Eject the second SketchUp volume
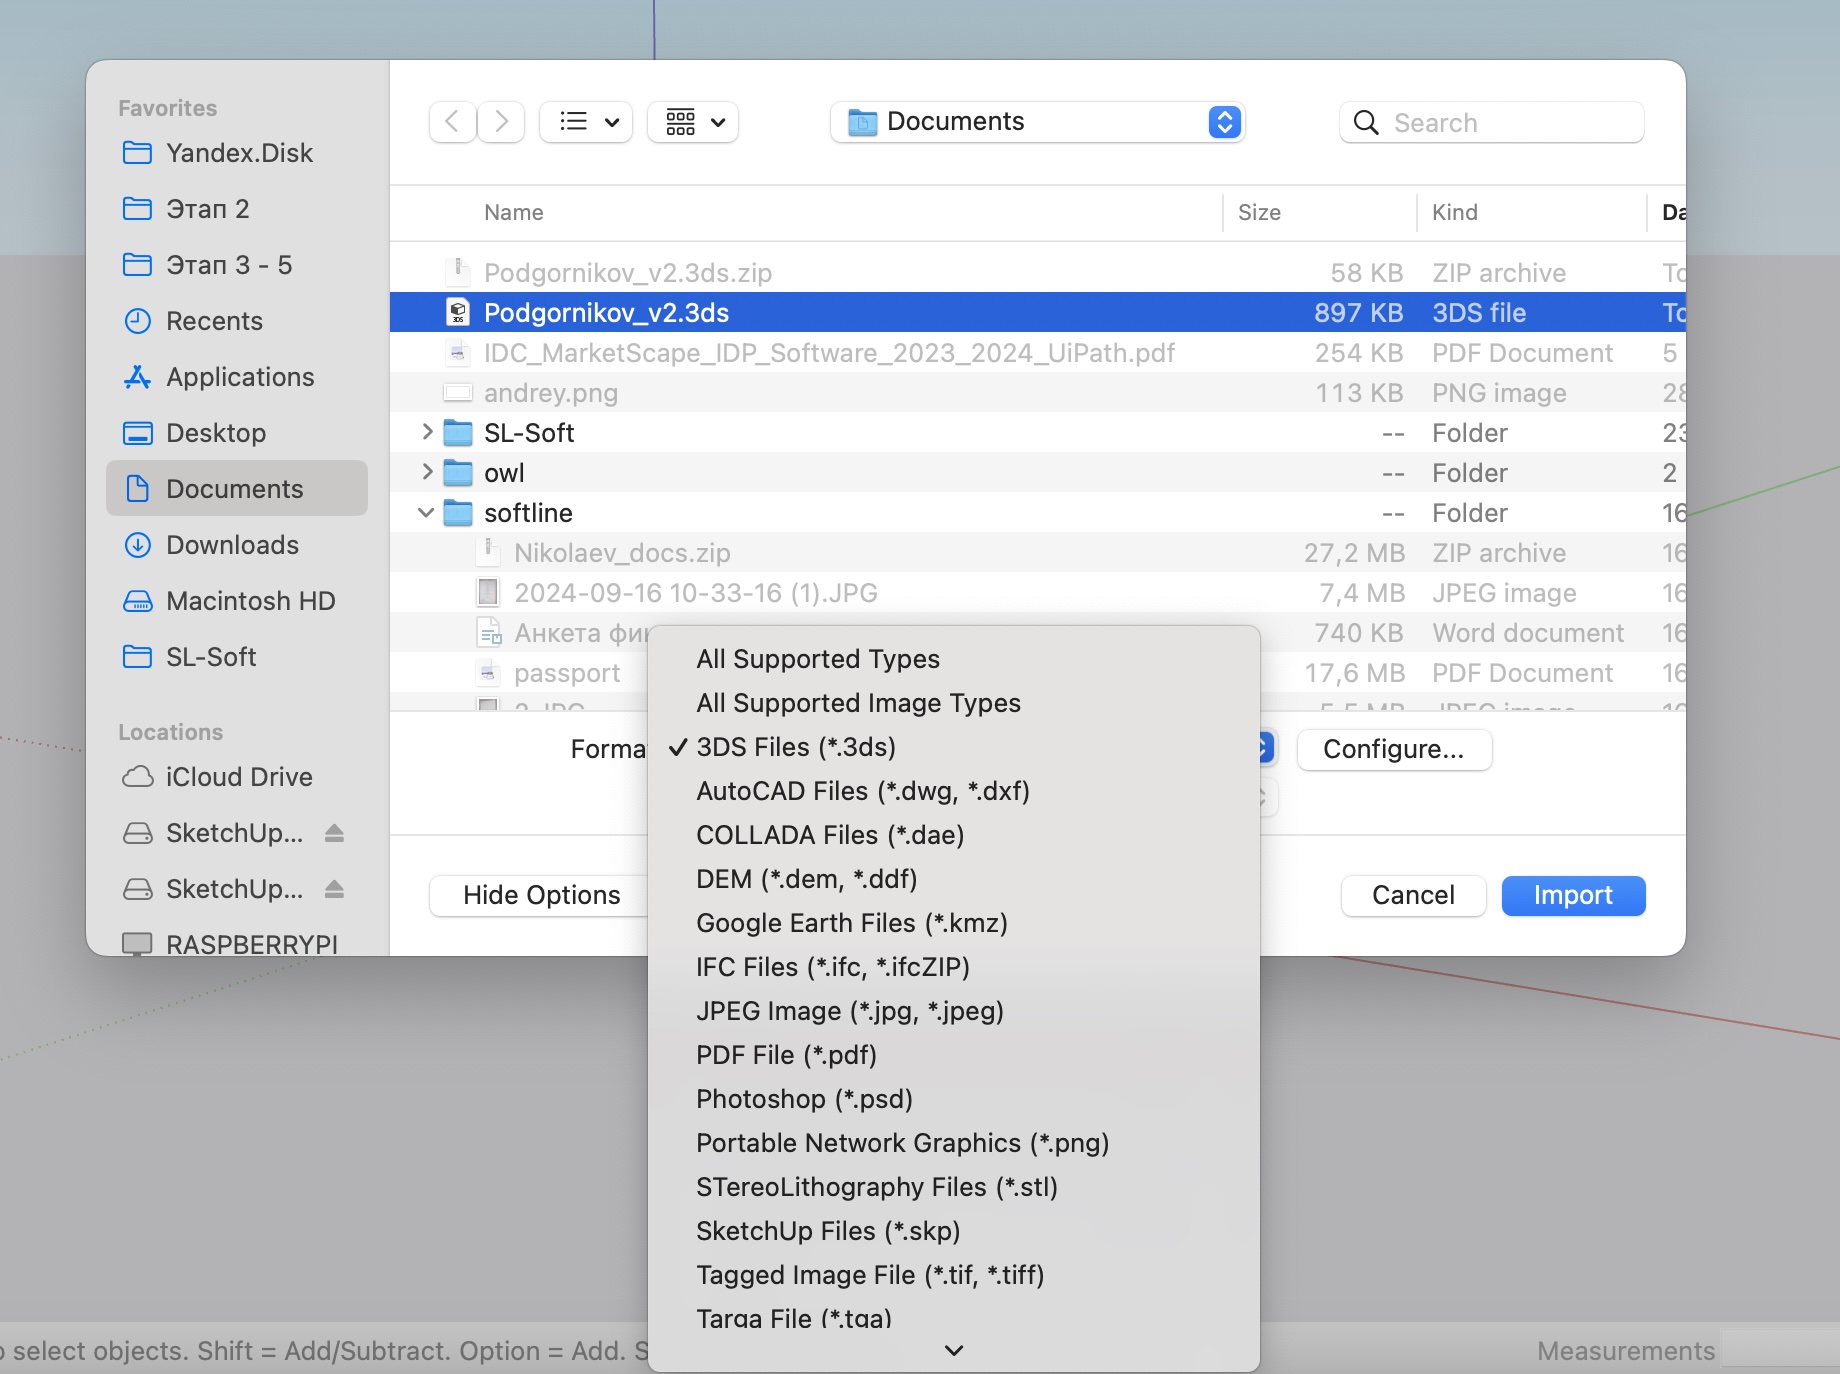 click(x=334, y=889)
